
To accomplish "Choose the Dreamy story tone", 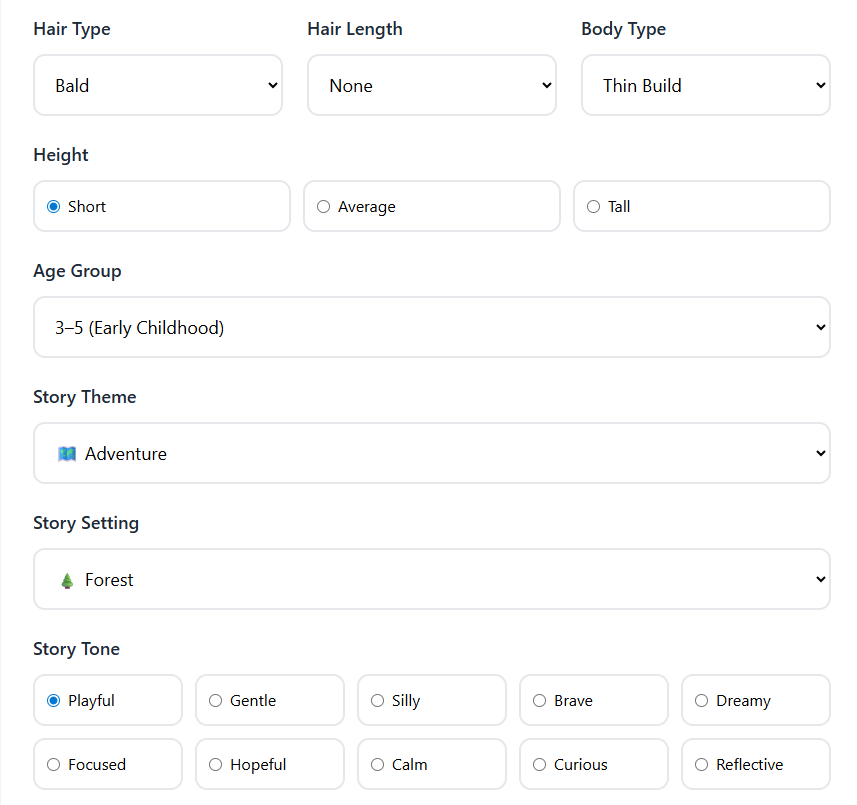I will [702, 701].
